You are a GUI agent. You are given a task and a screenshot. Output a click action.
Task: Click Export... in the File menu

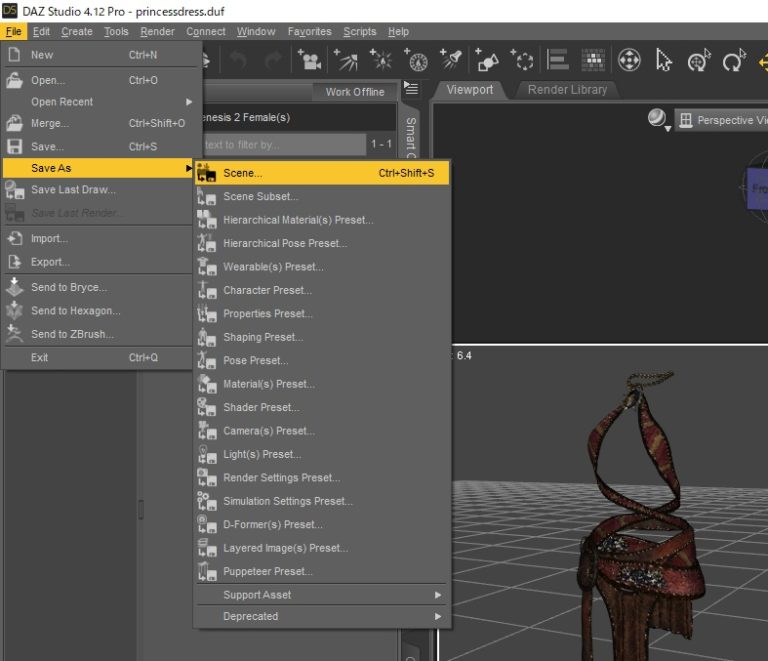coord(50,262)
